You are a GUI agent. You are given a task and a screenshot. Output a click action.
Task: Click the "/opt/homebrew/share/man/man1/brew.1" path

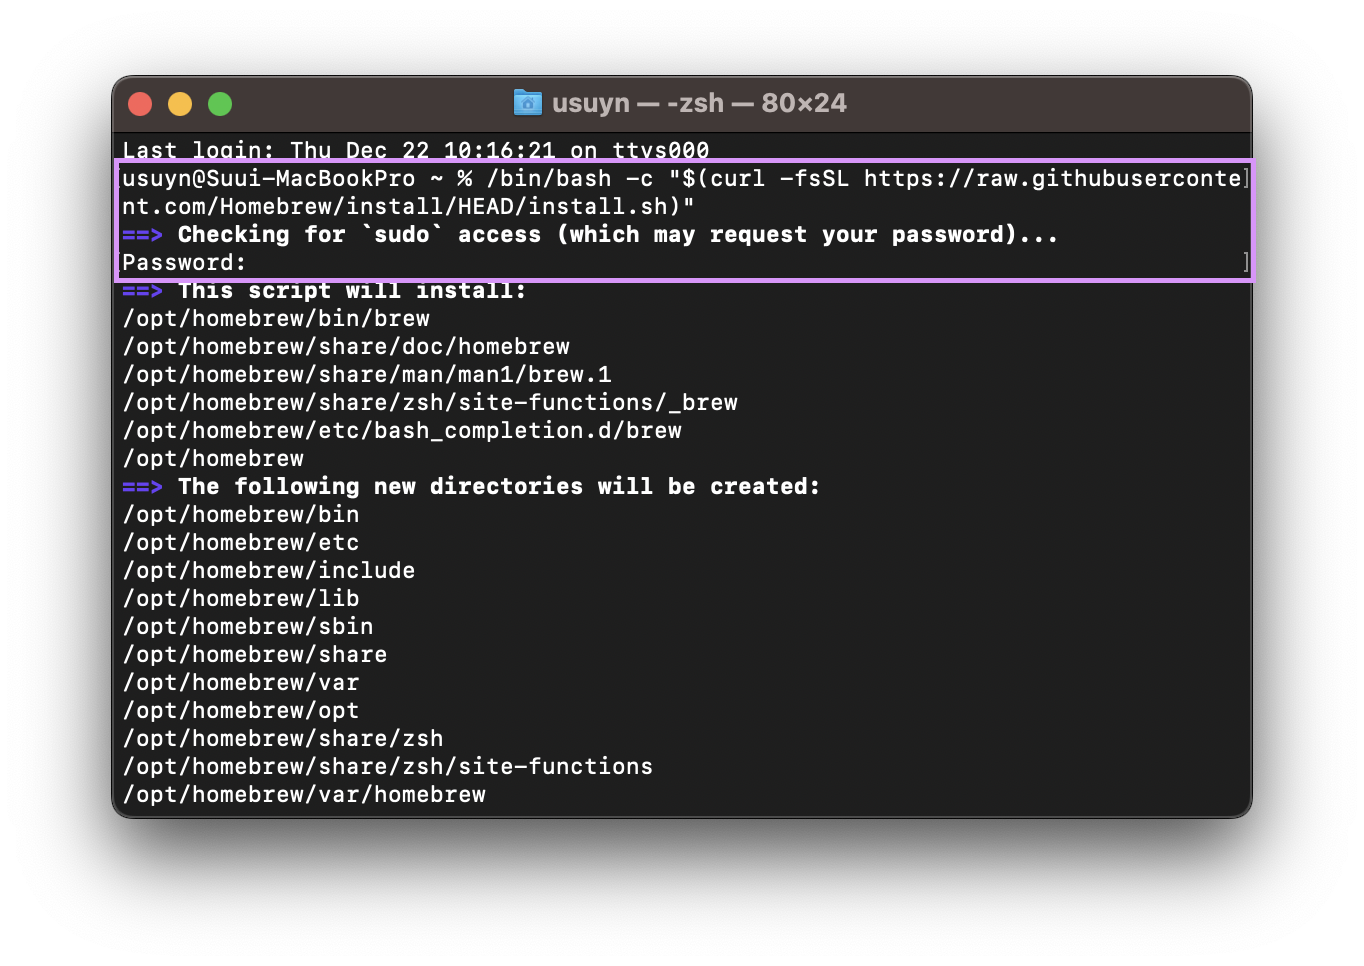367,375
